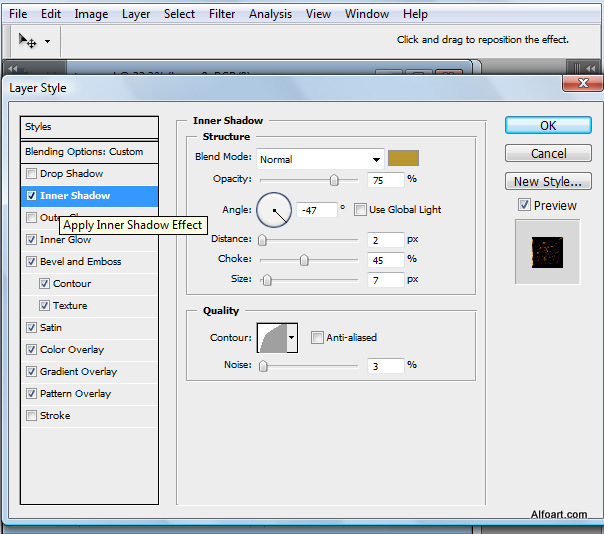Open the Blend Mode dropdown
Image resolution: width=604 pixels, height=534 pixels.
pyautogui.click(x=320, y=159)
